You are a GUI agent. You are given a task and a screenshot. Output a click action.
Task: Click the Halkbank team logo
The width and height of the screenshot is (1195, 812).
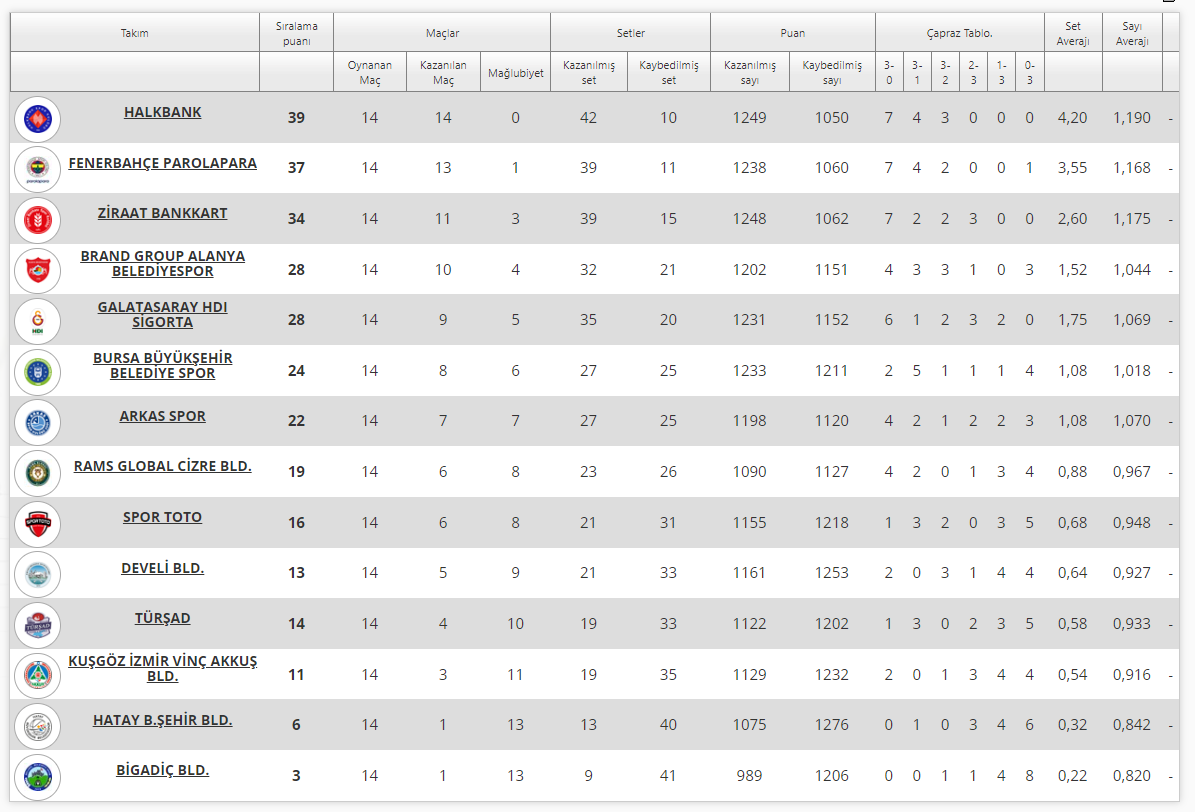[x=38, y=118]
